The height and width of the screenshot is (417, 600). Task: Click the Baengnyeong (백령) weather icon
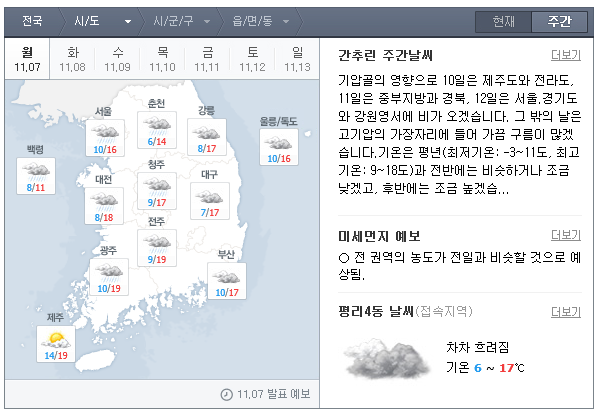(36, 171)
